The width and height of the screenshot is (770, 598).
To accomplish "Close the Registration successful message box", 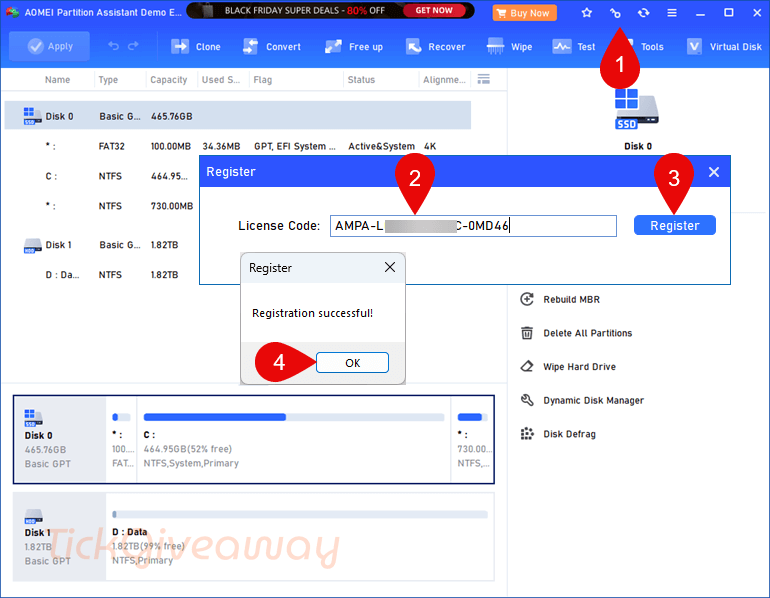I will (x=389, y=267).
